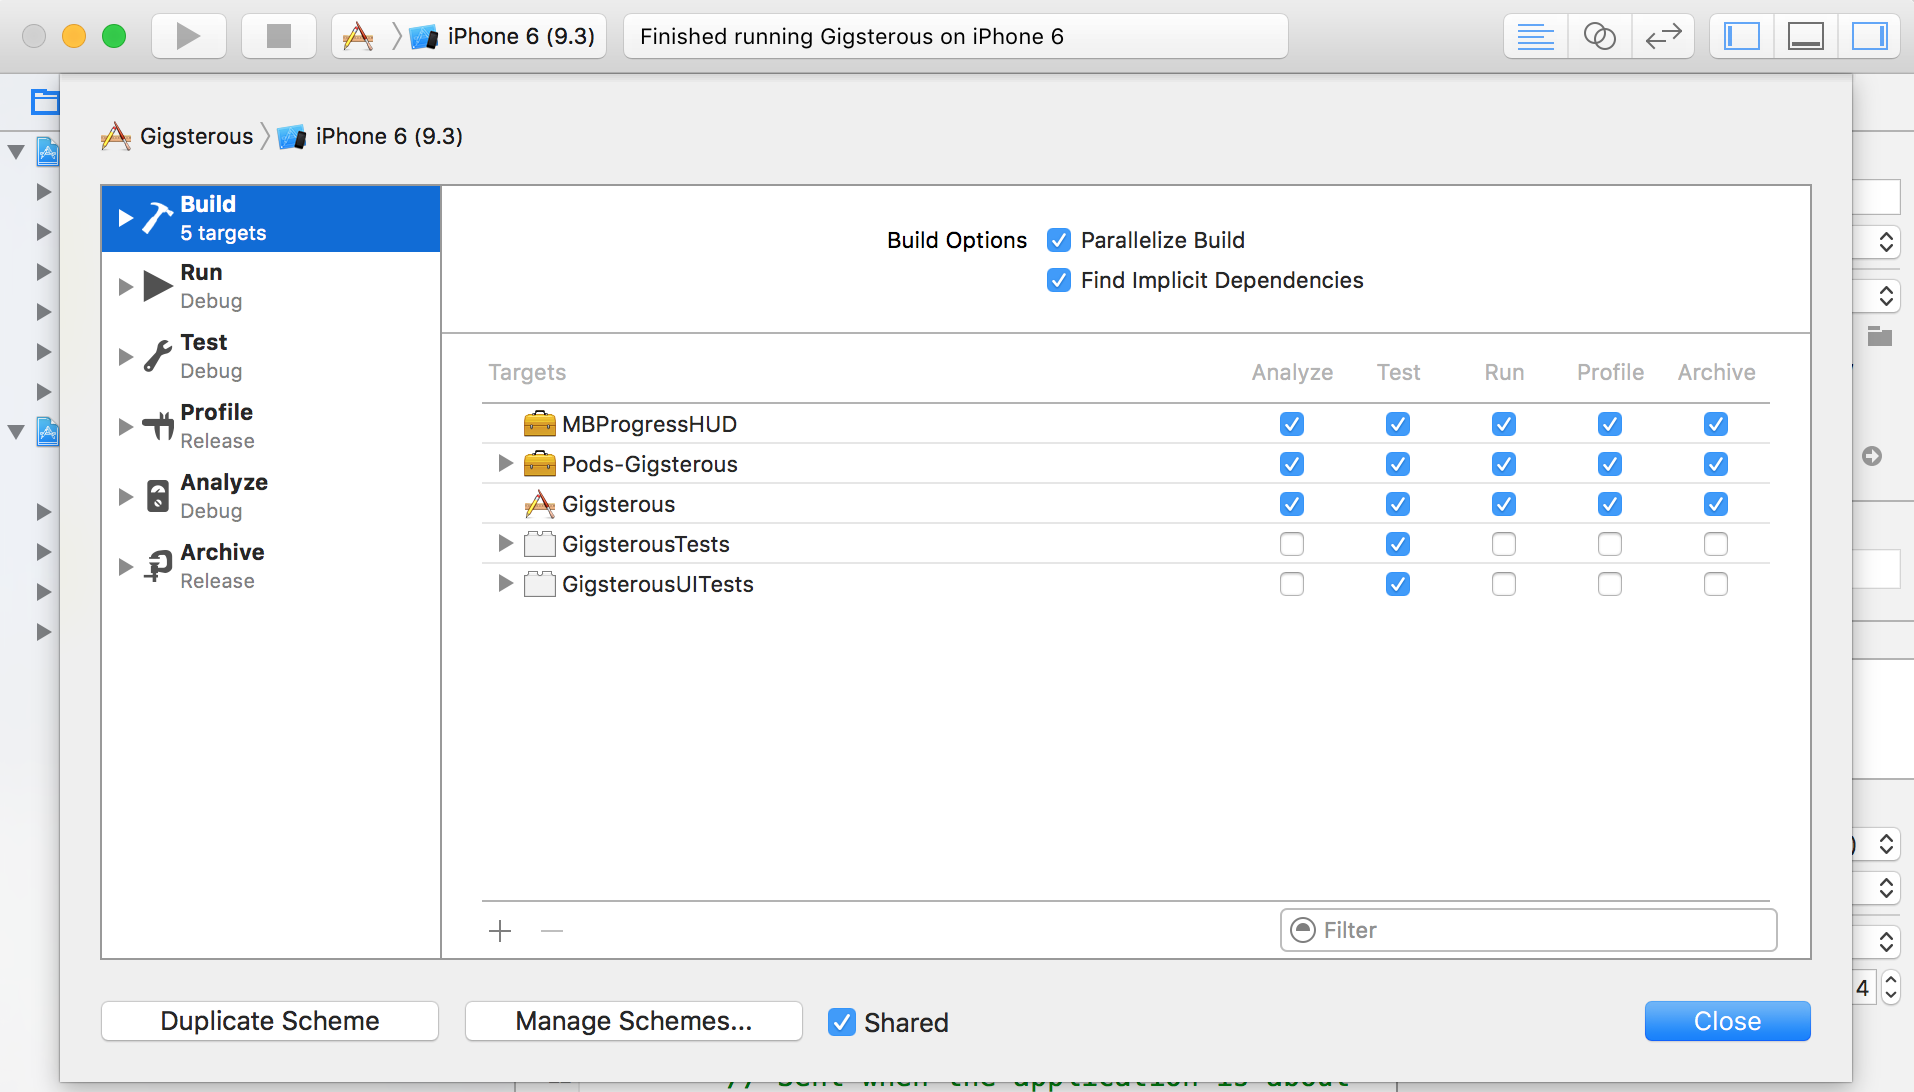Select the Analyze Debug action

(x=271, y=496)
